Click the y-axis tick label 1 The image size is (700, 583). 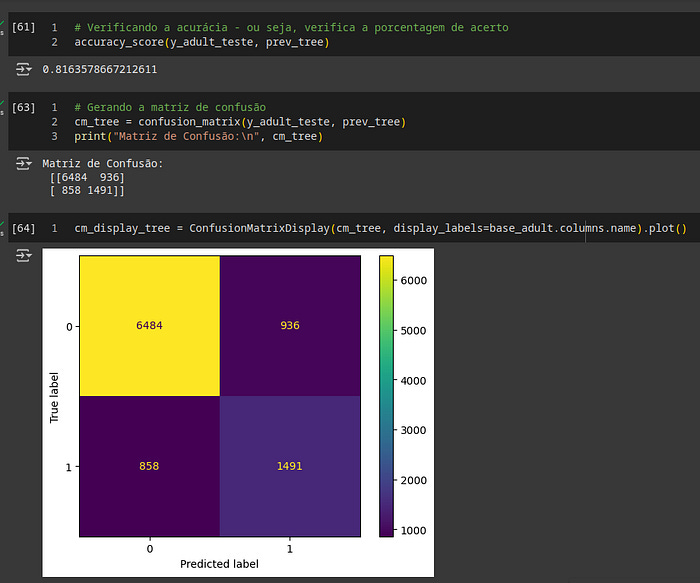click(69, 467)
